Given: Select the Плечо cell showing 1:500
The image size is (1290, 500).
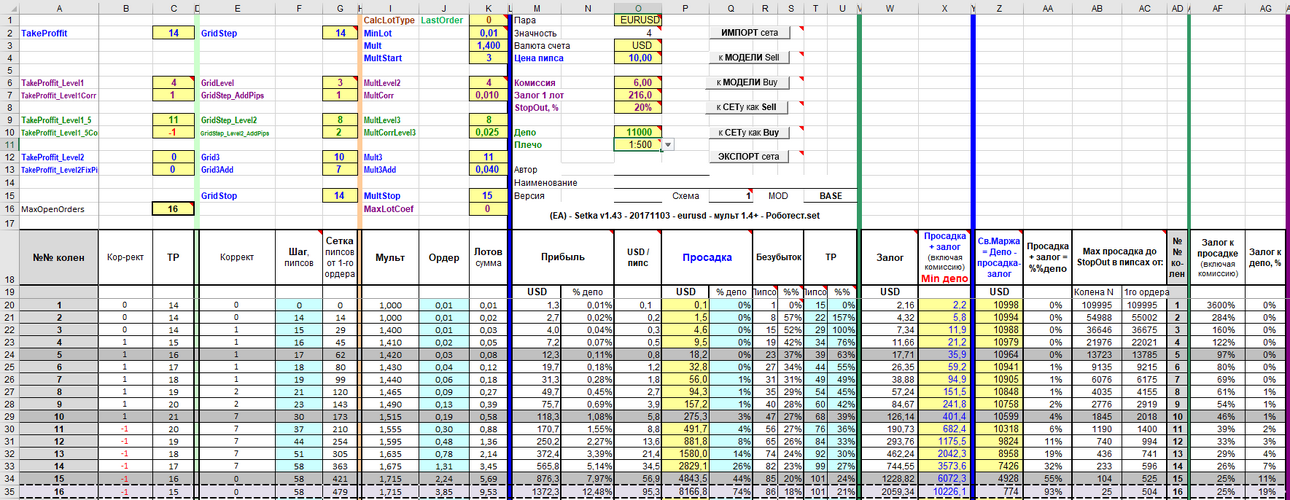Looking at the screenshot, I should pos(638,145).
